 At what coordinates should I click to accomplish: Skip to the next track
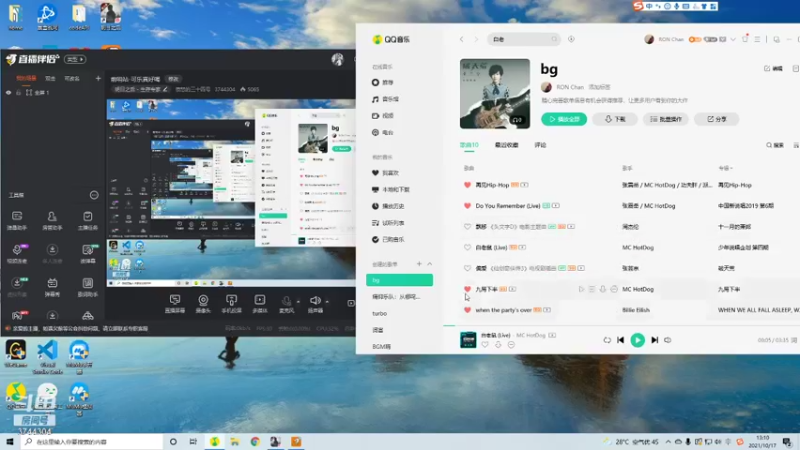pos(655,340)
